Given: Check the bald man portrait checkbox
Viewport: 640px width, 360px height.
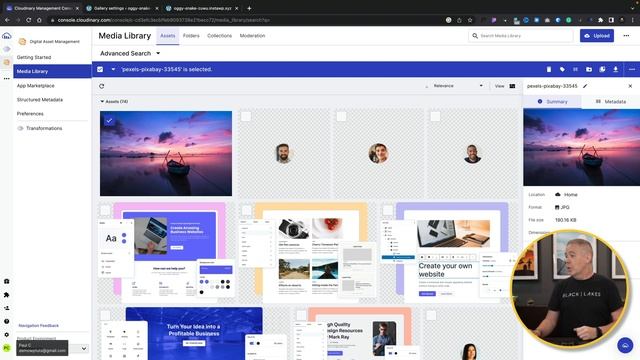Looking at the screenshot, I should click(435, 116).
